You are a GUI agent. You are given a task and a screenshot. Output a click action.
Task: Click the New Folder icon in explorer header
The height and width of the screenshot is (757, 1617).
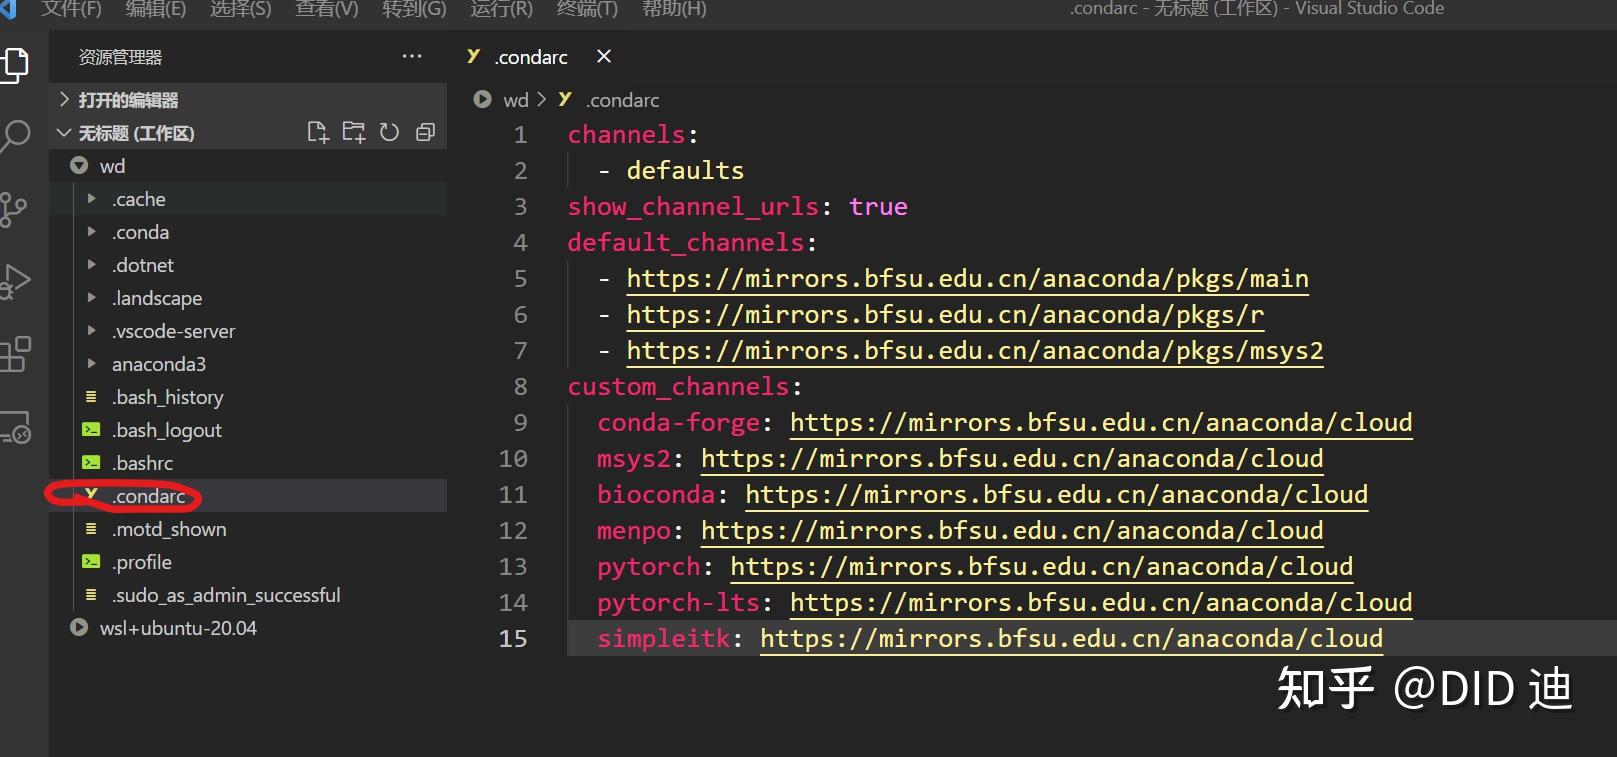tap(354, 132)
